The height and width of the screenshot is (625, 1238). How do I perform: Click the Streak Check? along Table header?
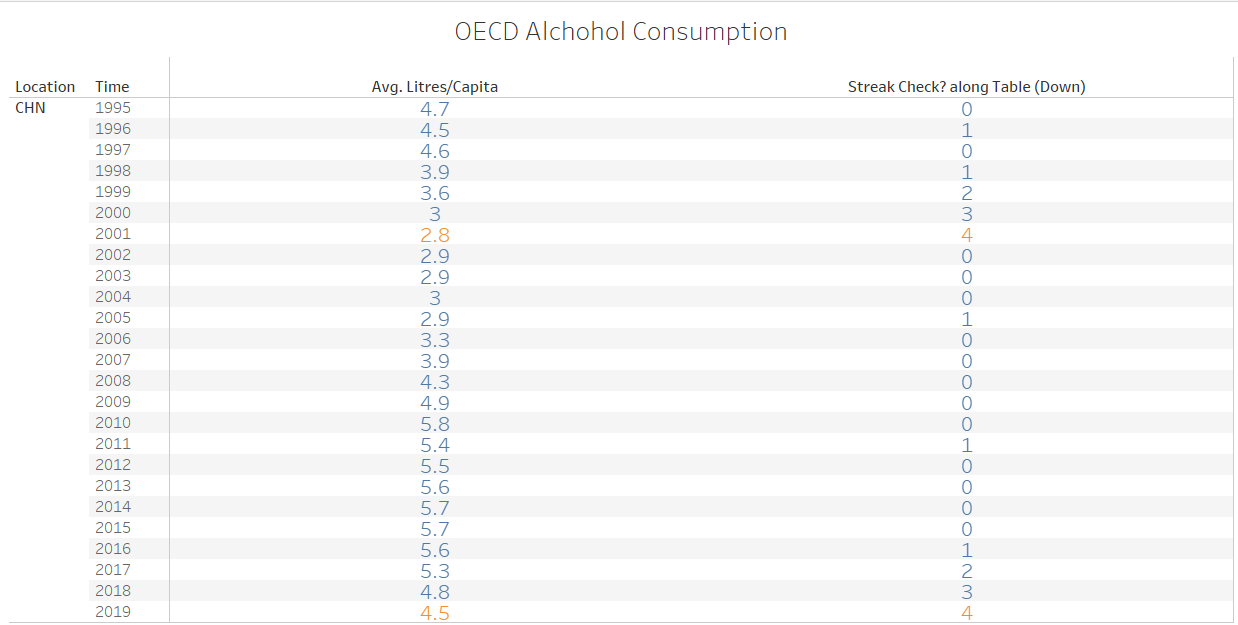966,87
